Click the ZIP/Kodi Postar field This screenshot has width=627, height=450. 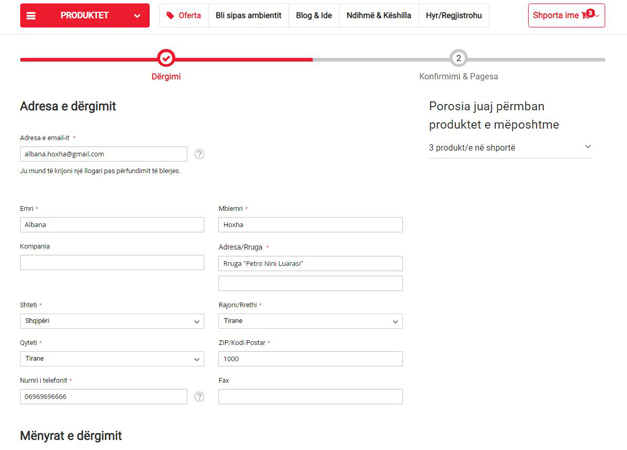pyautogui.click(x=310, y=359)
